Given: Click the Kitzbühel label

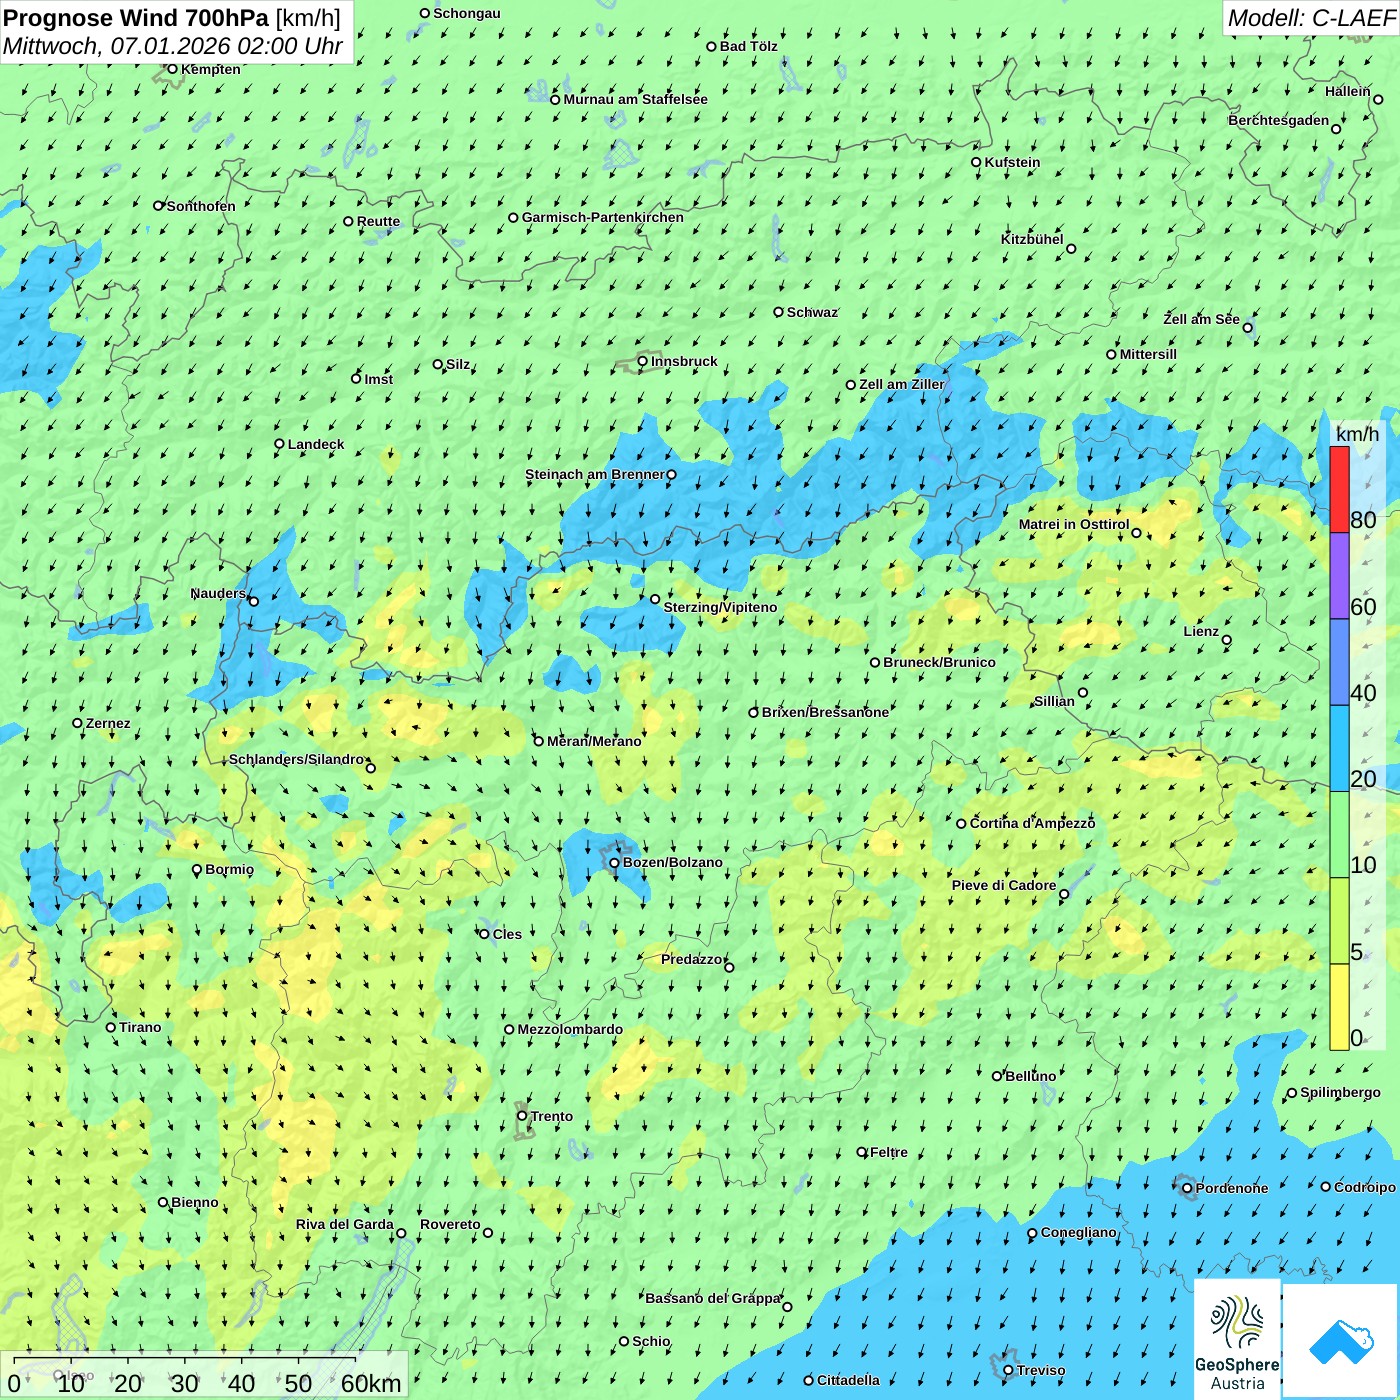Looking at the screenshot, I should click(x=1032, y=239).
